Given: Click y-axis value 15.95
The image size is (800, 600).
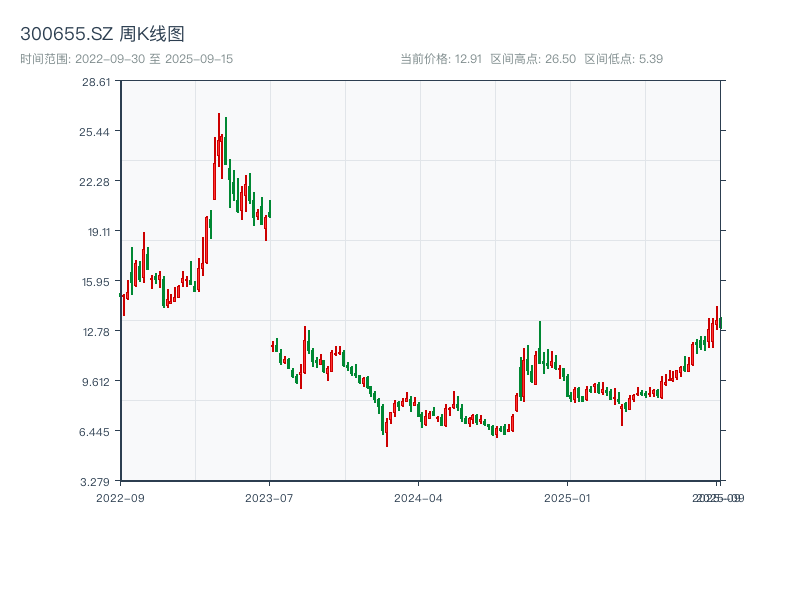Looking at the screenshot, I should (x=96, y=282).
